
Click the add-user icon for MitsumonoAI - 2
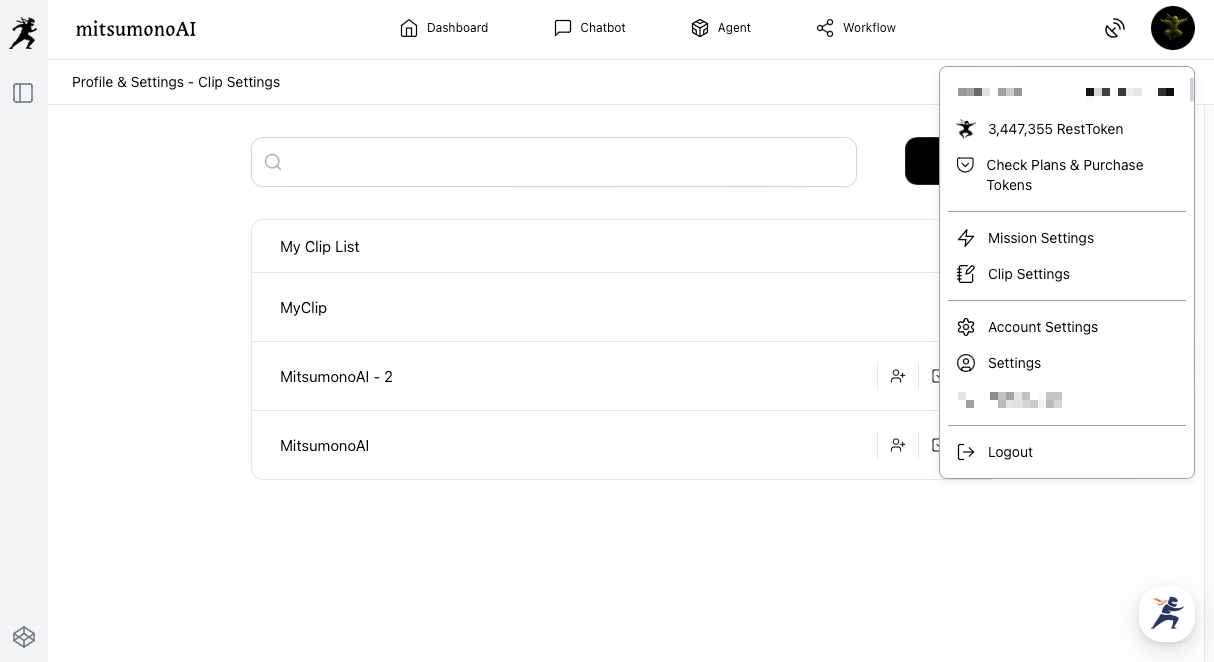click(x=898, y=377)
